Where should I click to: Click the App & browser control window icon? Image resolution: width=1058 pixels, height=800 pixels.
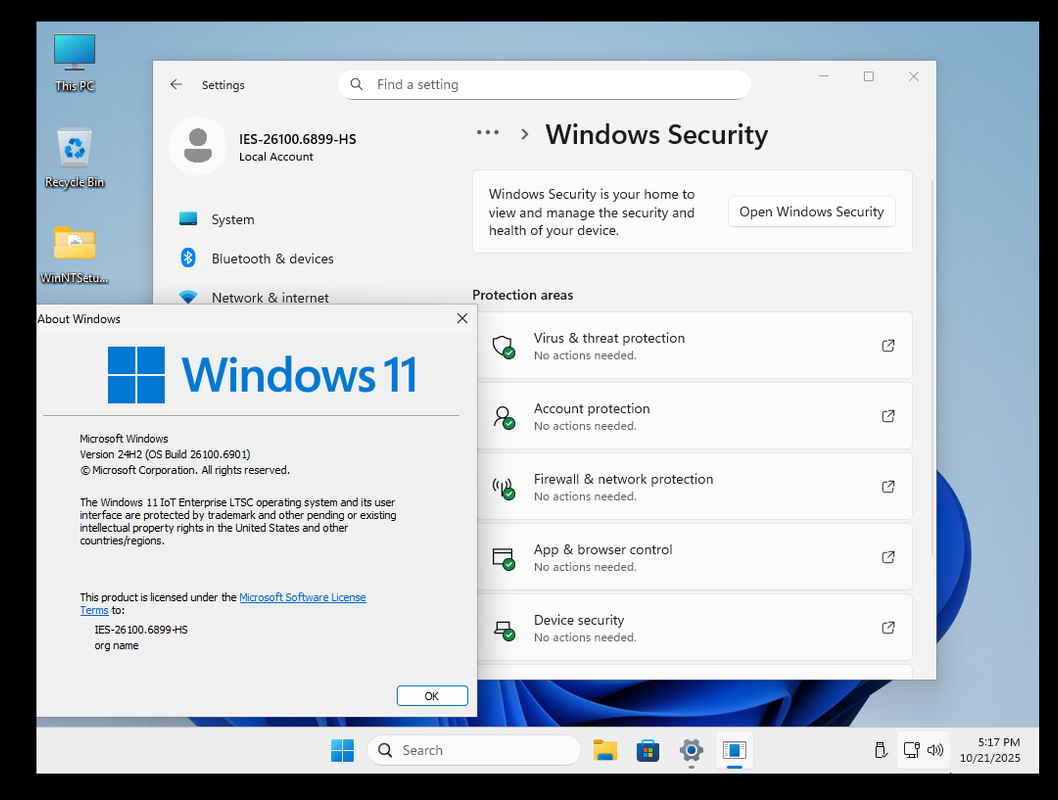[x=503, y=558]
